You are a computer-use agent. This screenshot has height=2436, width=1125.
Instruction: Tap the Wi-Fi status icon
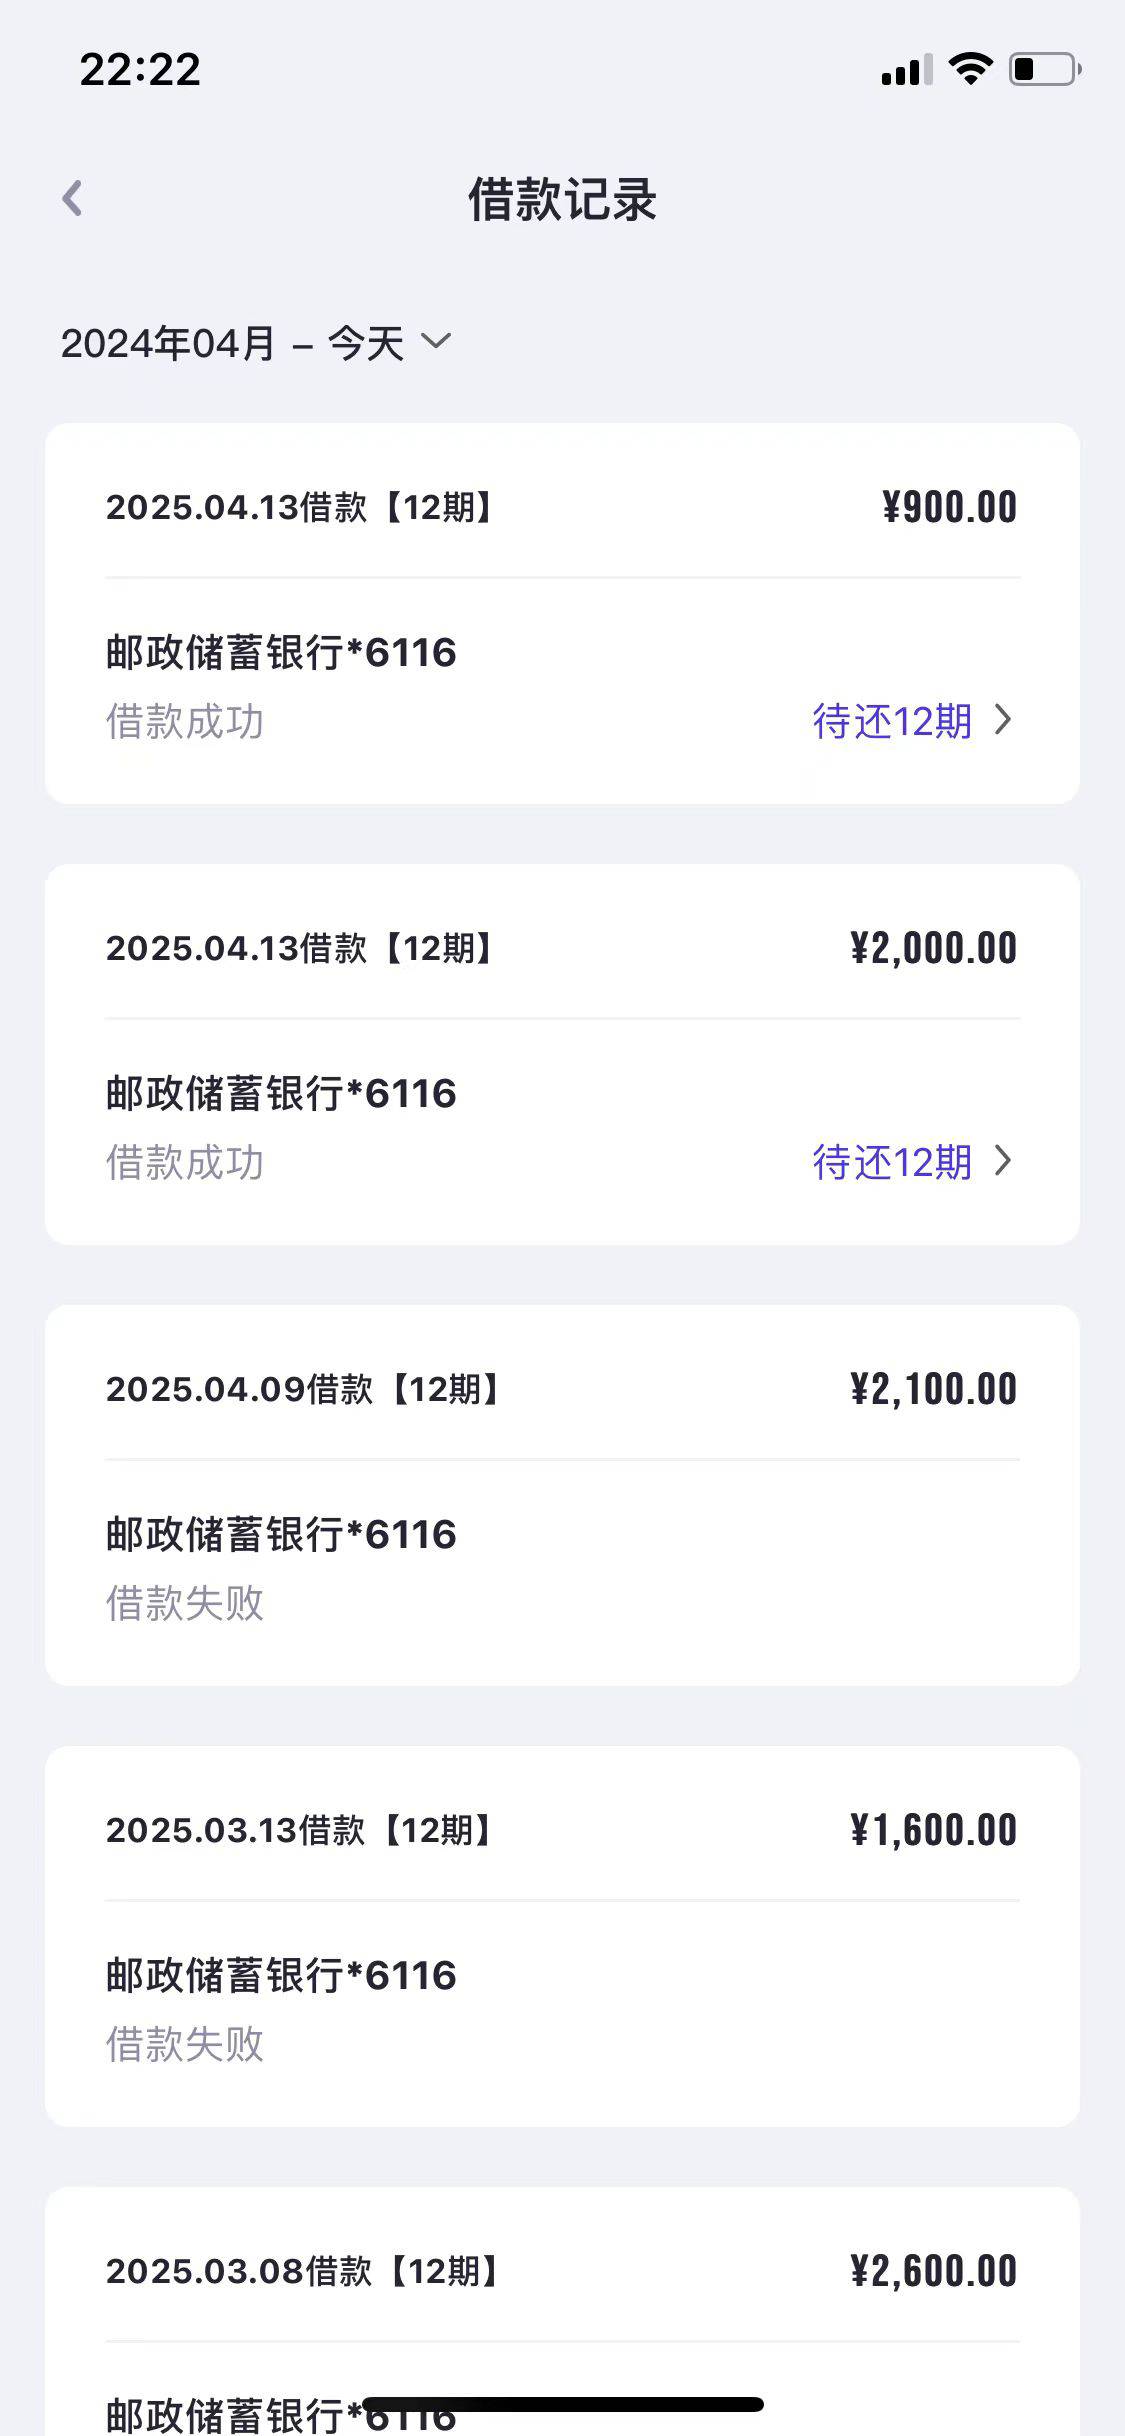coord(969,69)
